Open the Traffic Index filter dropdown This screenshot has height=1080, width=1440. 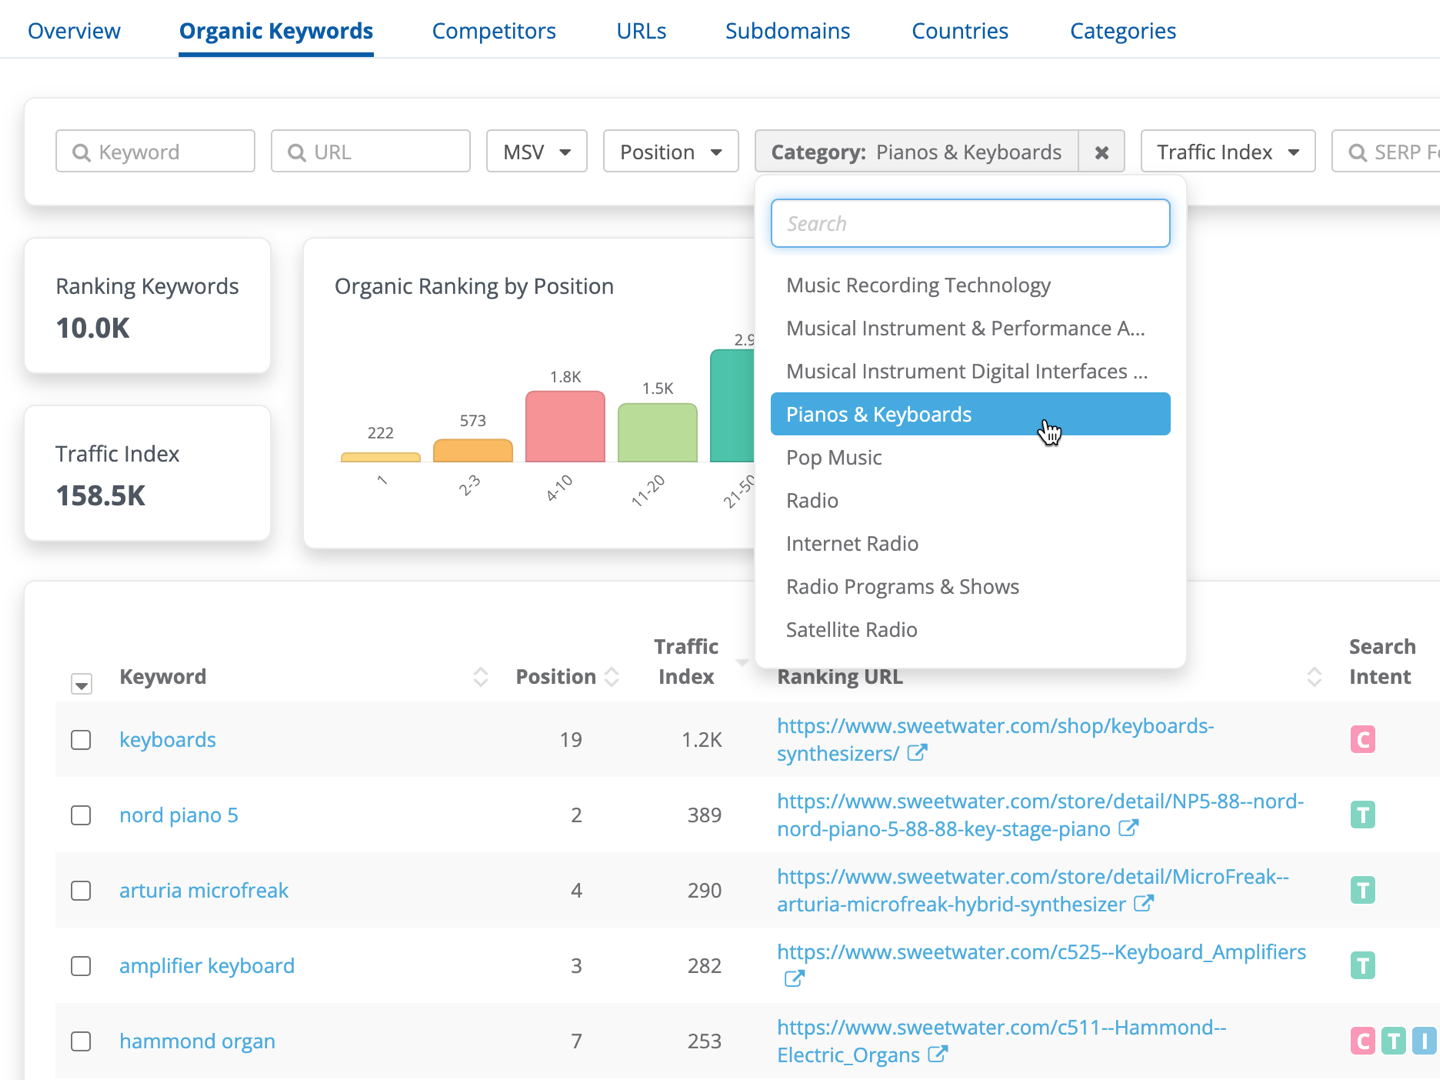[1228, 152]
